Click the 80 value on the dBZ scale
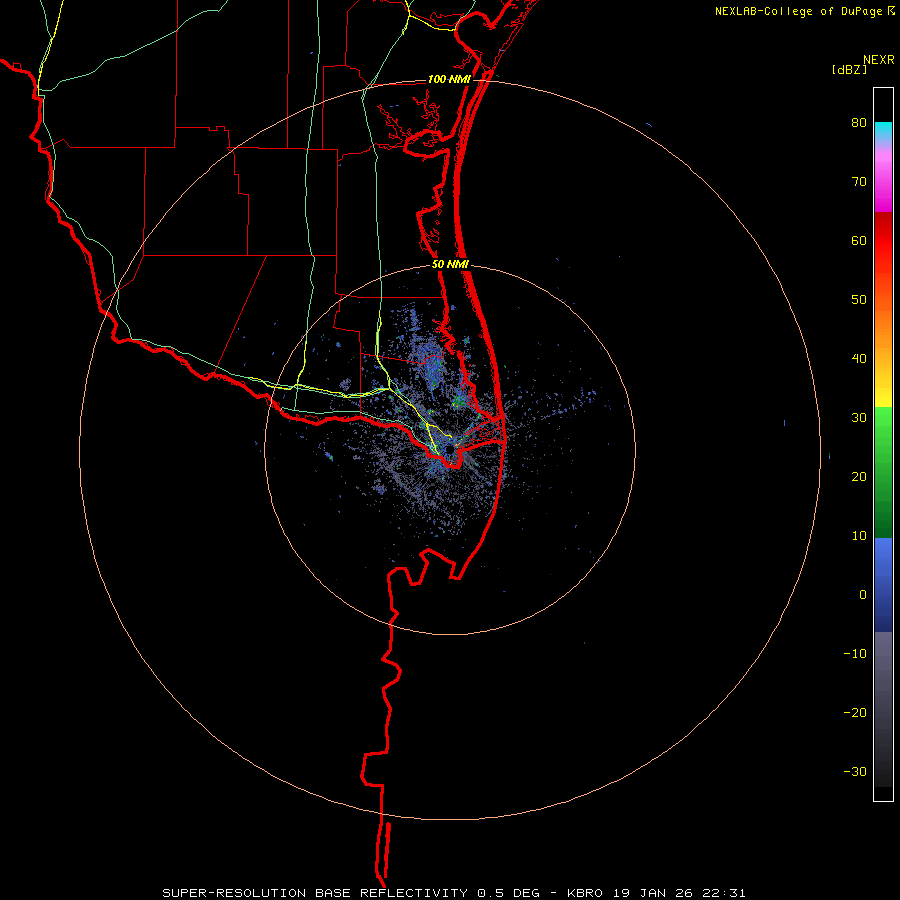Image resolution: width=900 pixels, height=900 pixels. (x=859, y=123)
